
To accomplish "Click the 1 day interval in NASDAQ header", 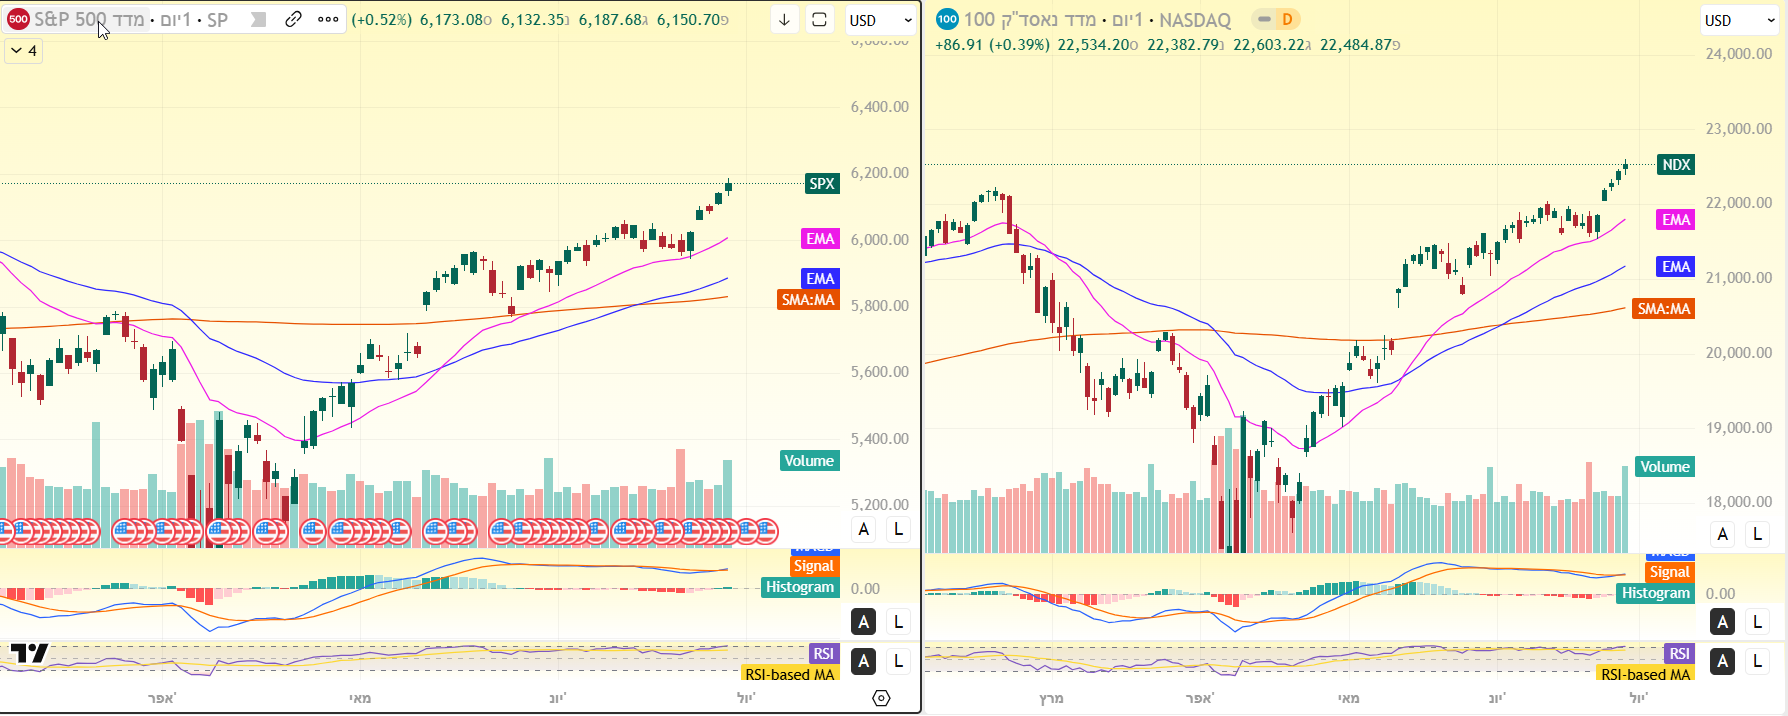I will (1127, 19).
